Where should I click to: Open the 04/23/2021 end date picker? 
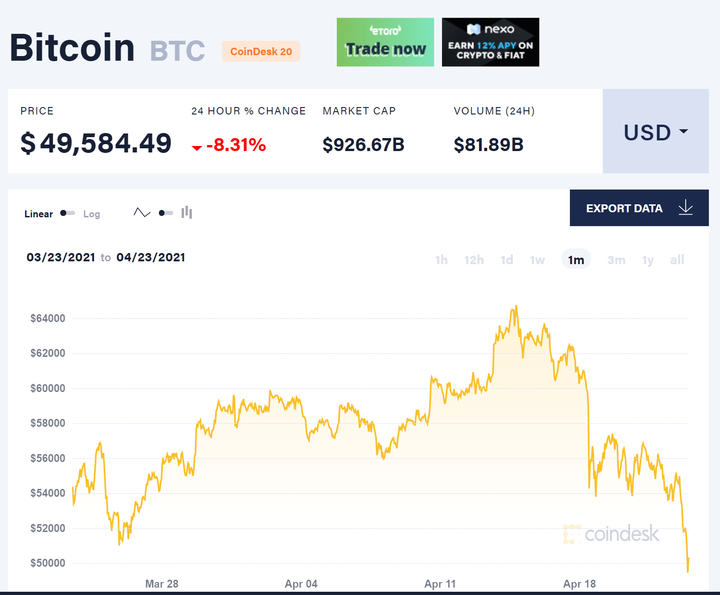tap(151, 257)
